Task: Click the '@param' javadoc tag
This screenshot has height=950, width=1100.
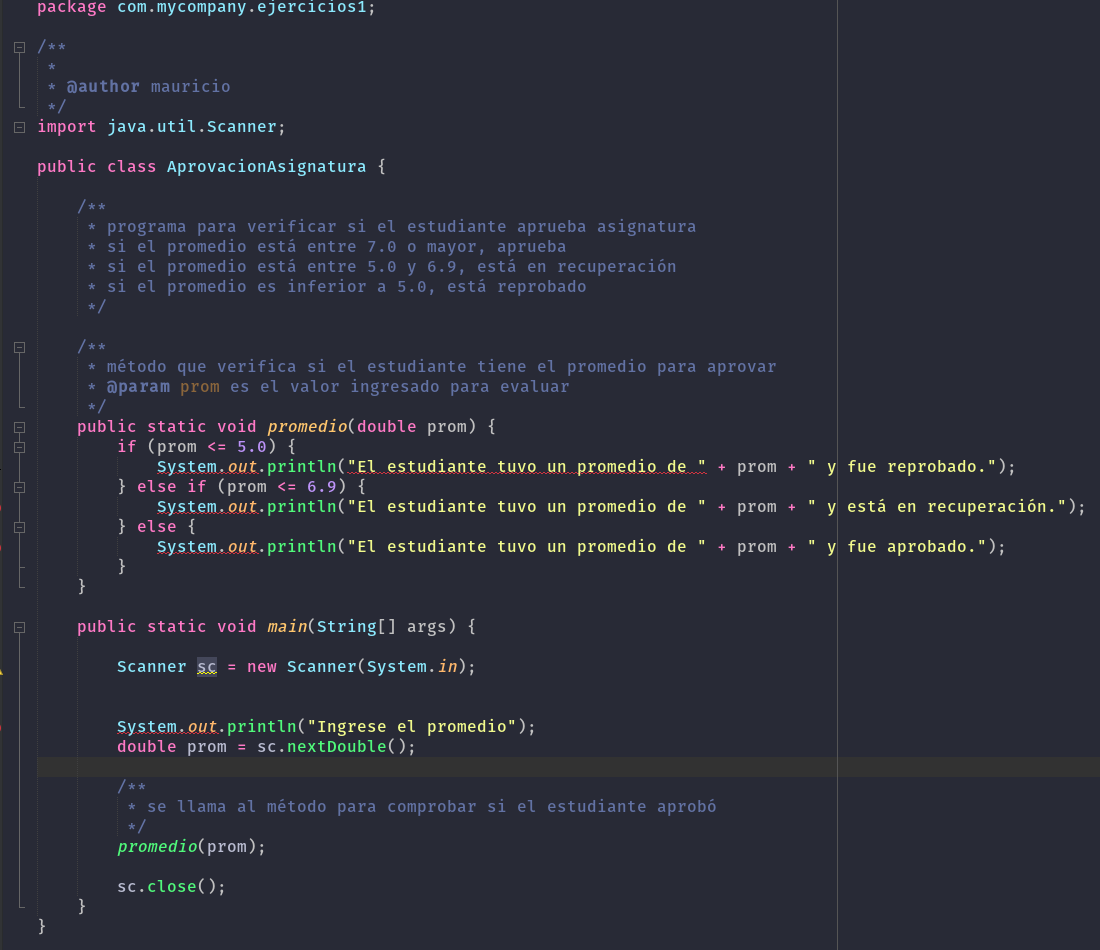Action: [x=138, y=387]
